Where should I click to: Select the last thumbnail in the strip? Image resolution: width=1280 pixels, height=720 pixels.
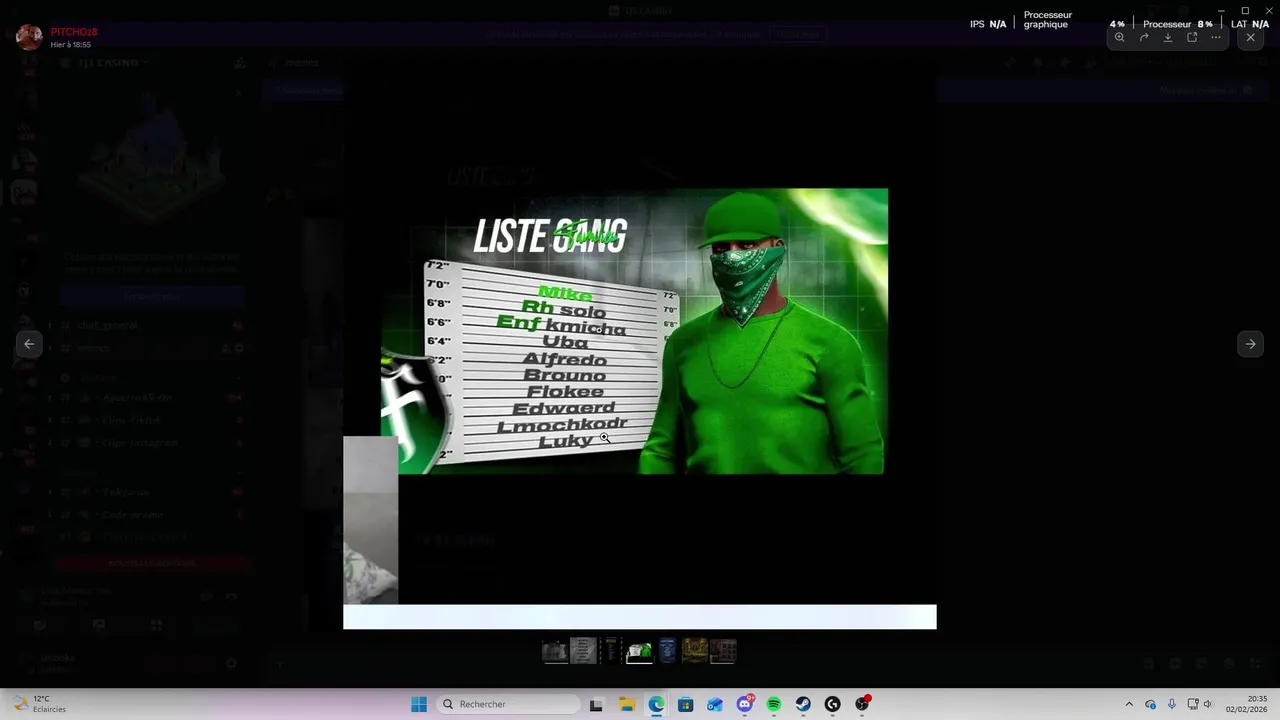(723, 651)
